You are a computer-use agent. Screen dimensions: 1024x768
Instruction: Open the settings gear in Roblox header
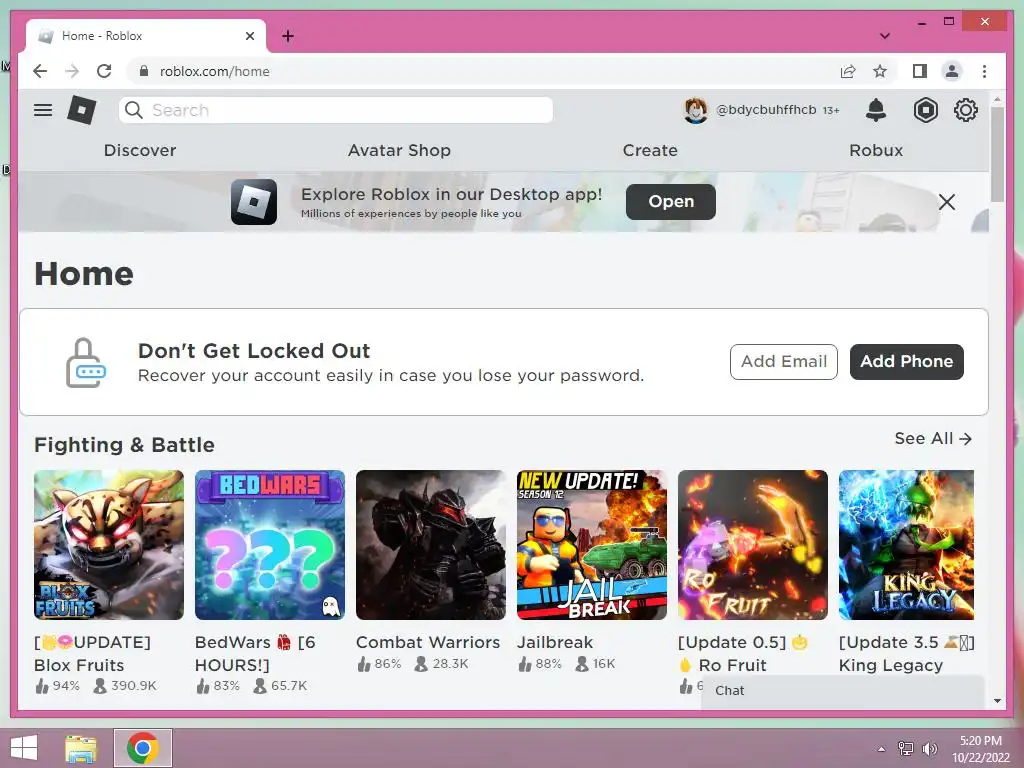click(x=966, y=110)
